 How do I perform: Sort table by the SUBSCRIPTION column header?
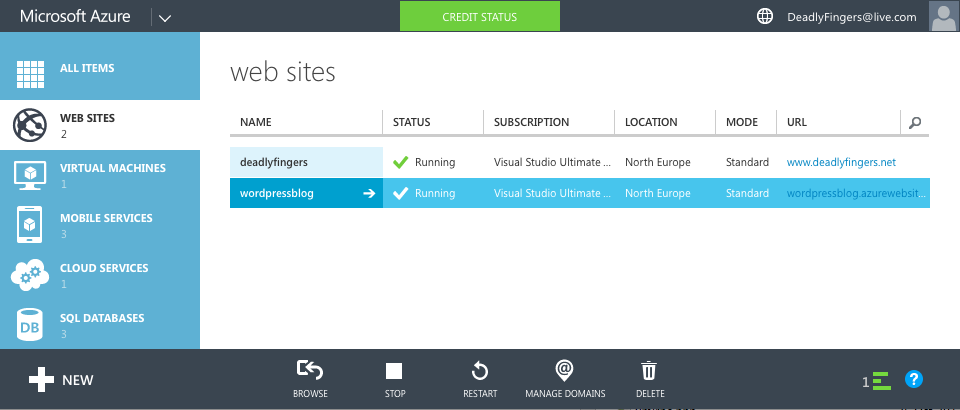point(531,122)
